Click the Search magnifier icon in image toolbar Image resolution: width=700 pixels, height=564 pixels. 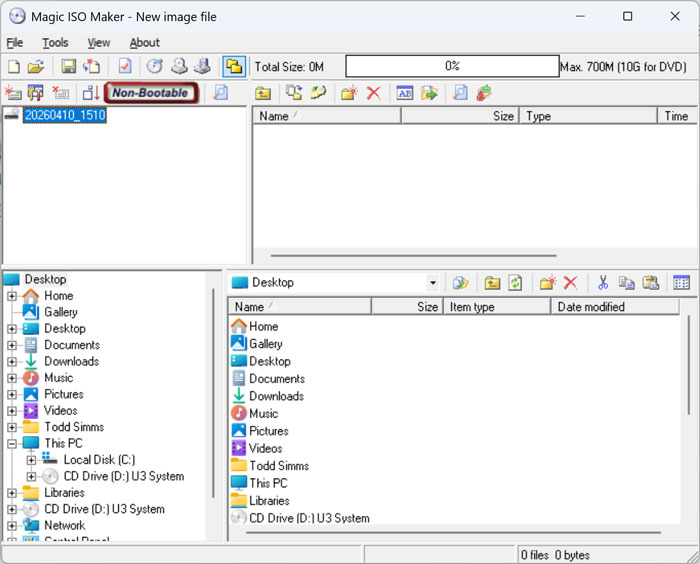point(460,93)
